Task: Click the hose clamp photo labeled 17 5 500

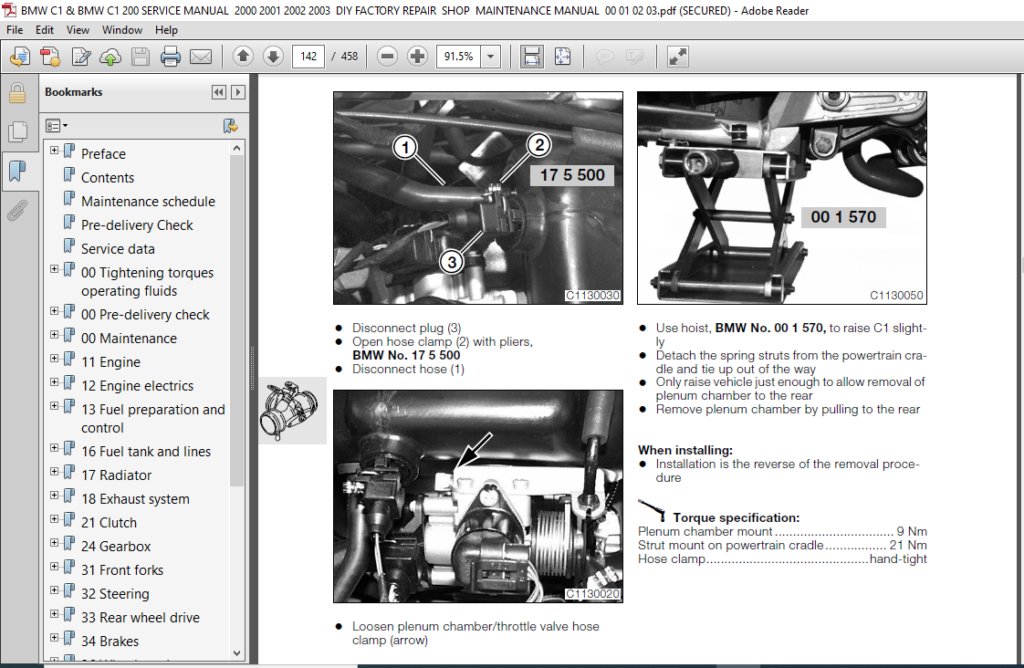Action: pos(478,198)
